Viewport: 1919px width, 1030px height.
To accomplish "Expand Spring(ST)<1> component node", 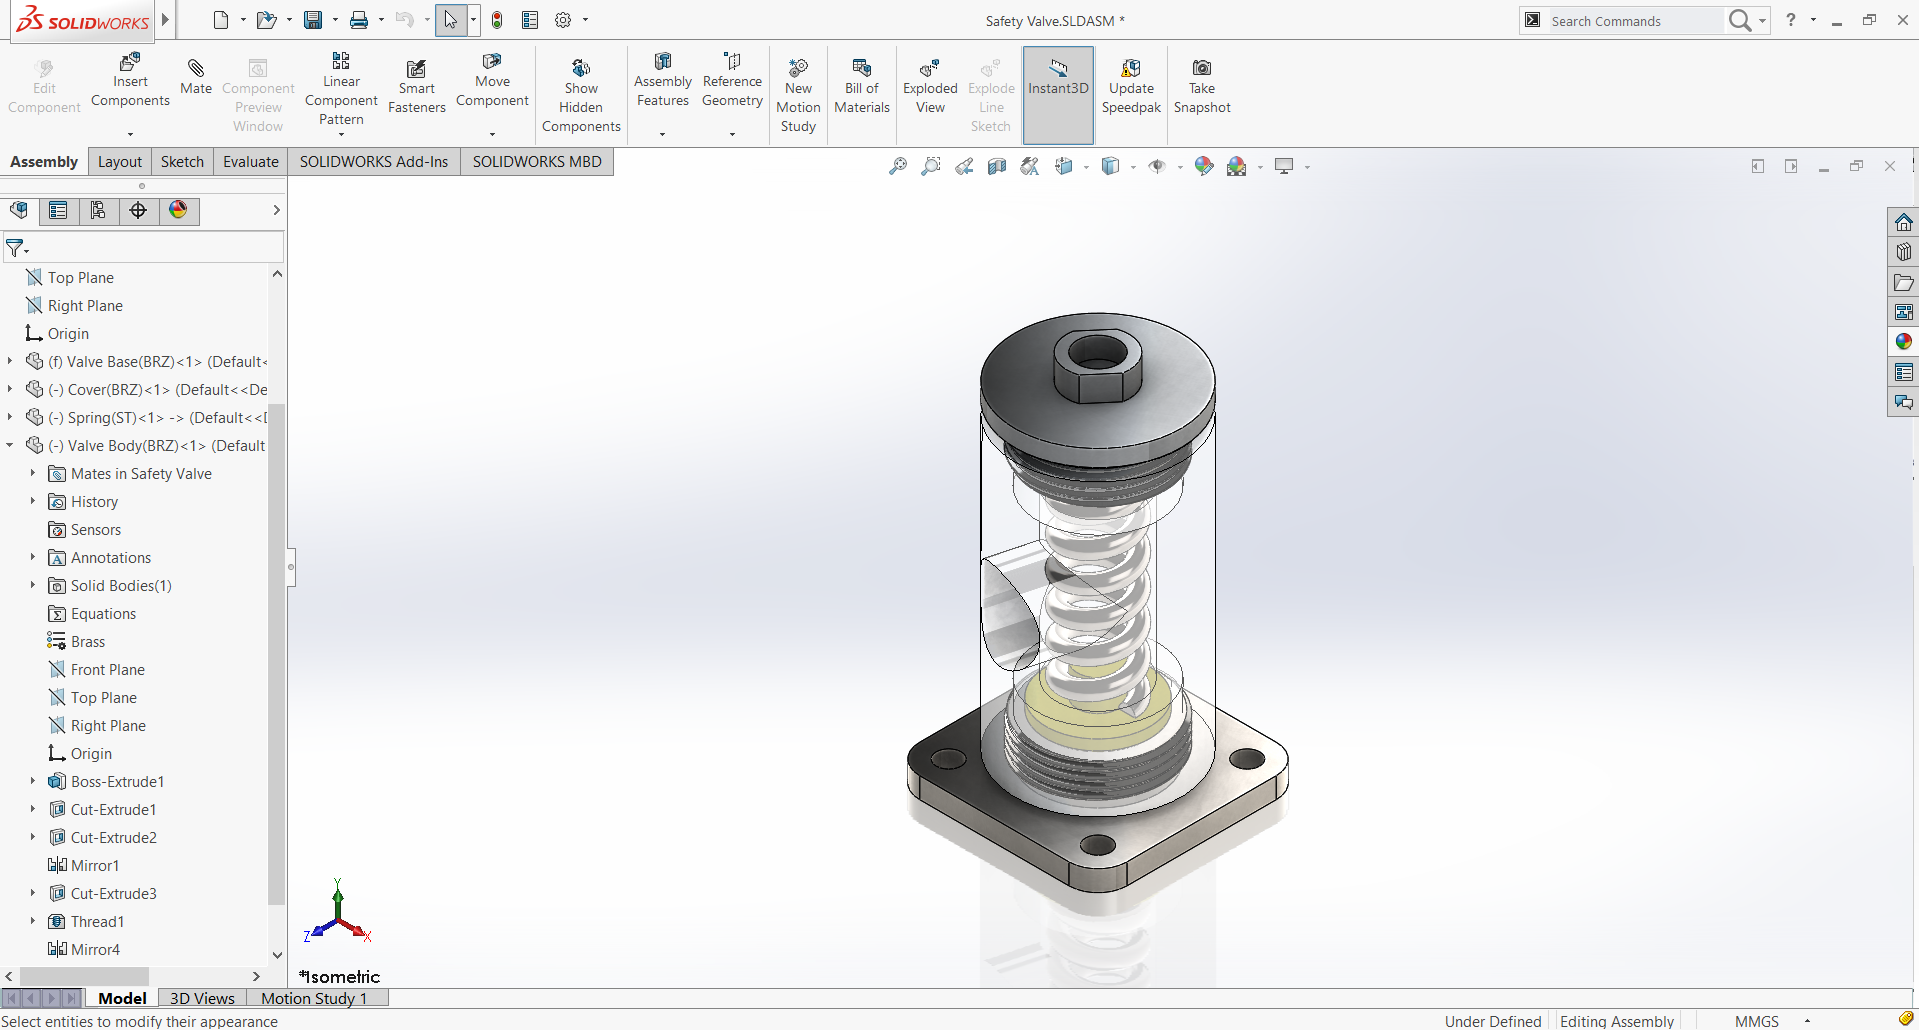I will [10, 417].
